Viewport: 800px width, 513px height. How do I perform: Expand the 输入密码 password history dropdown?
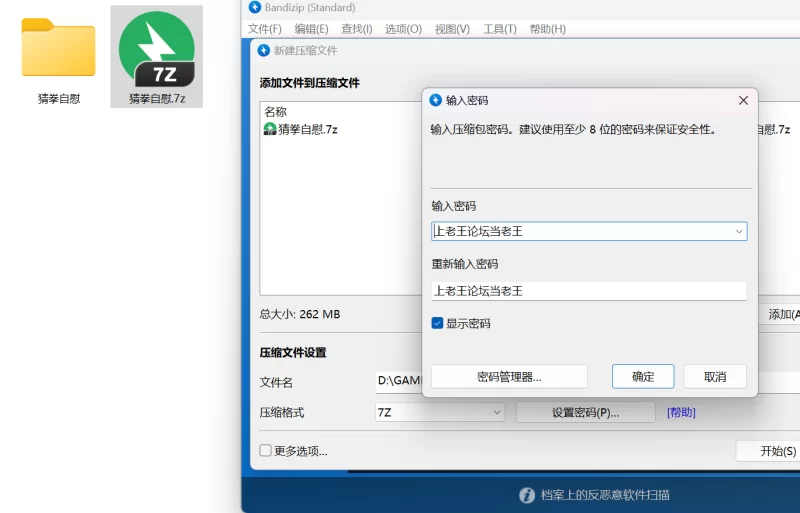[739, 231]
